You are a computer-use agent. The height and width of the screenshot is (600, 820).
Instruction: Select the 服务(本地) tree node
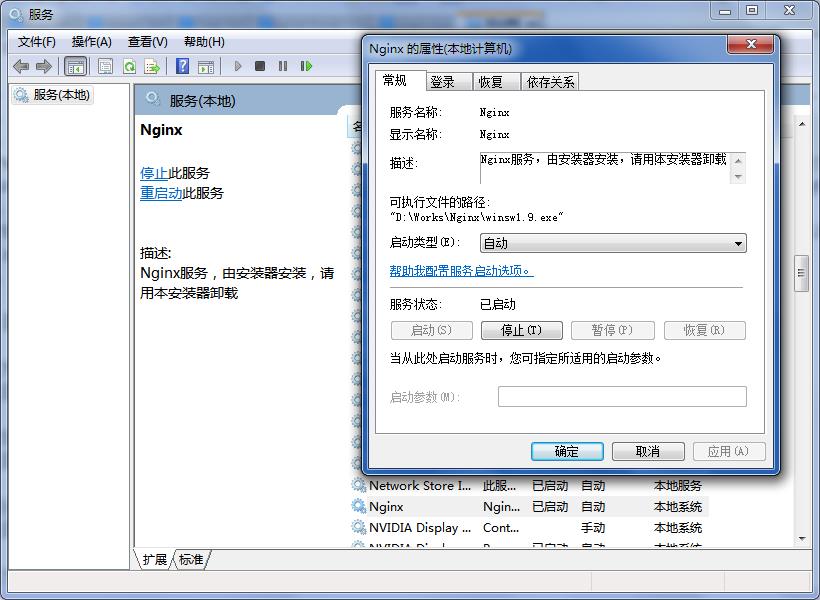[x=53, y=95]
